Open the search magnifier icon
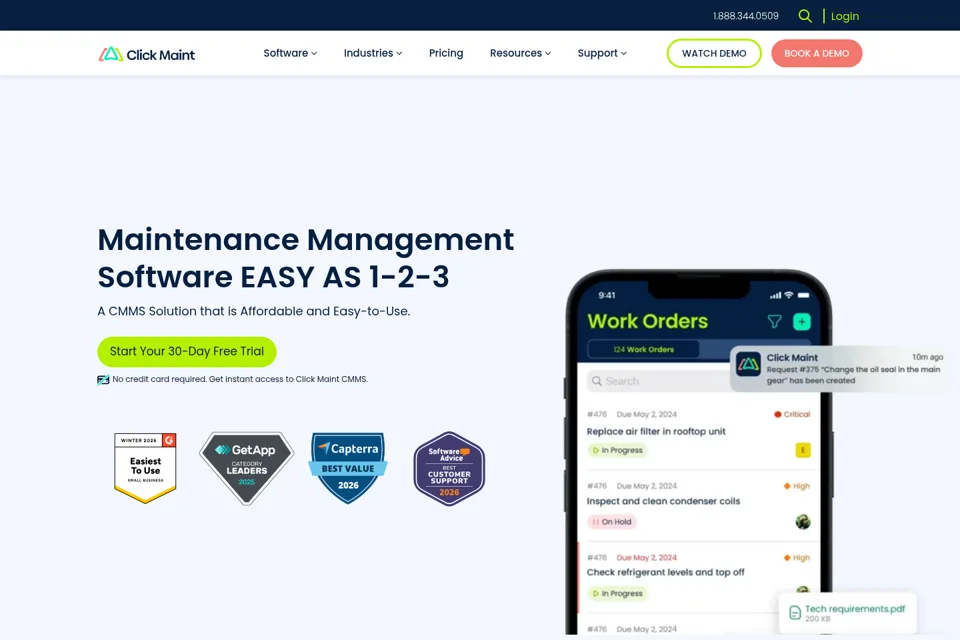Image resolution: width=960 pixels, height=640 pixels. coord(805,16)
